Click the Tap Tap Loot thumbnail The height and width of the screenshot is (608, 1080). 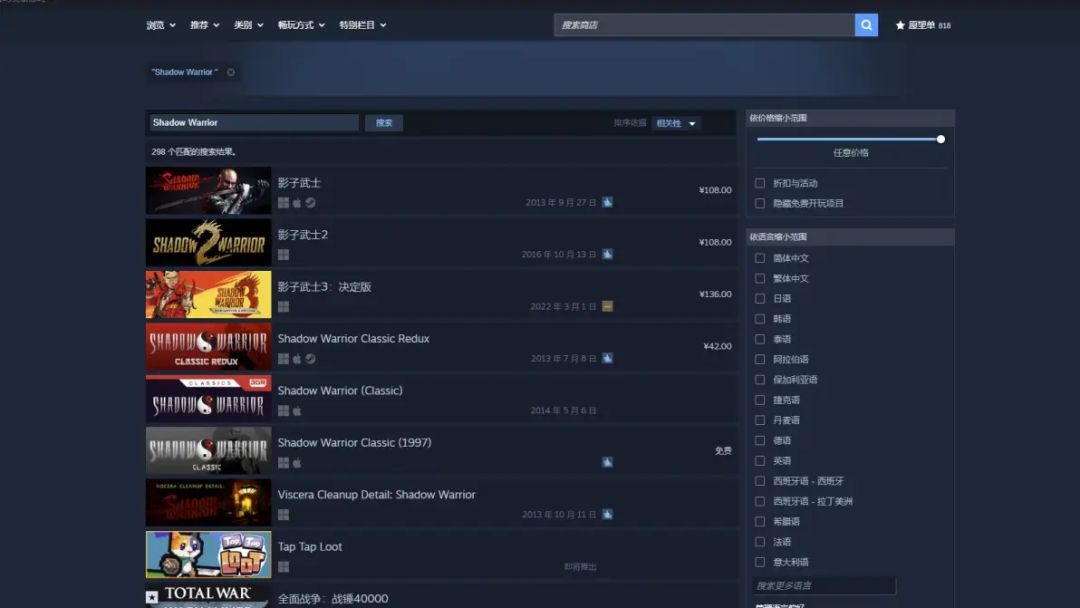(x=208, y=554)
